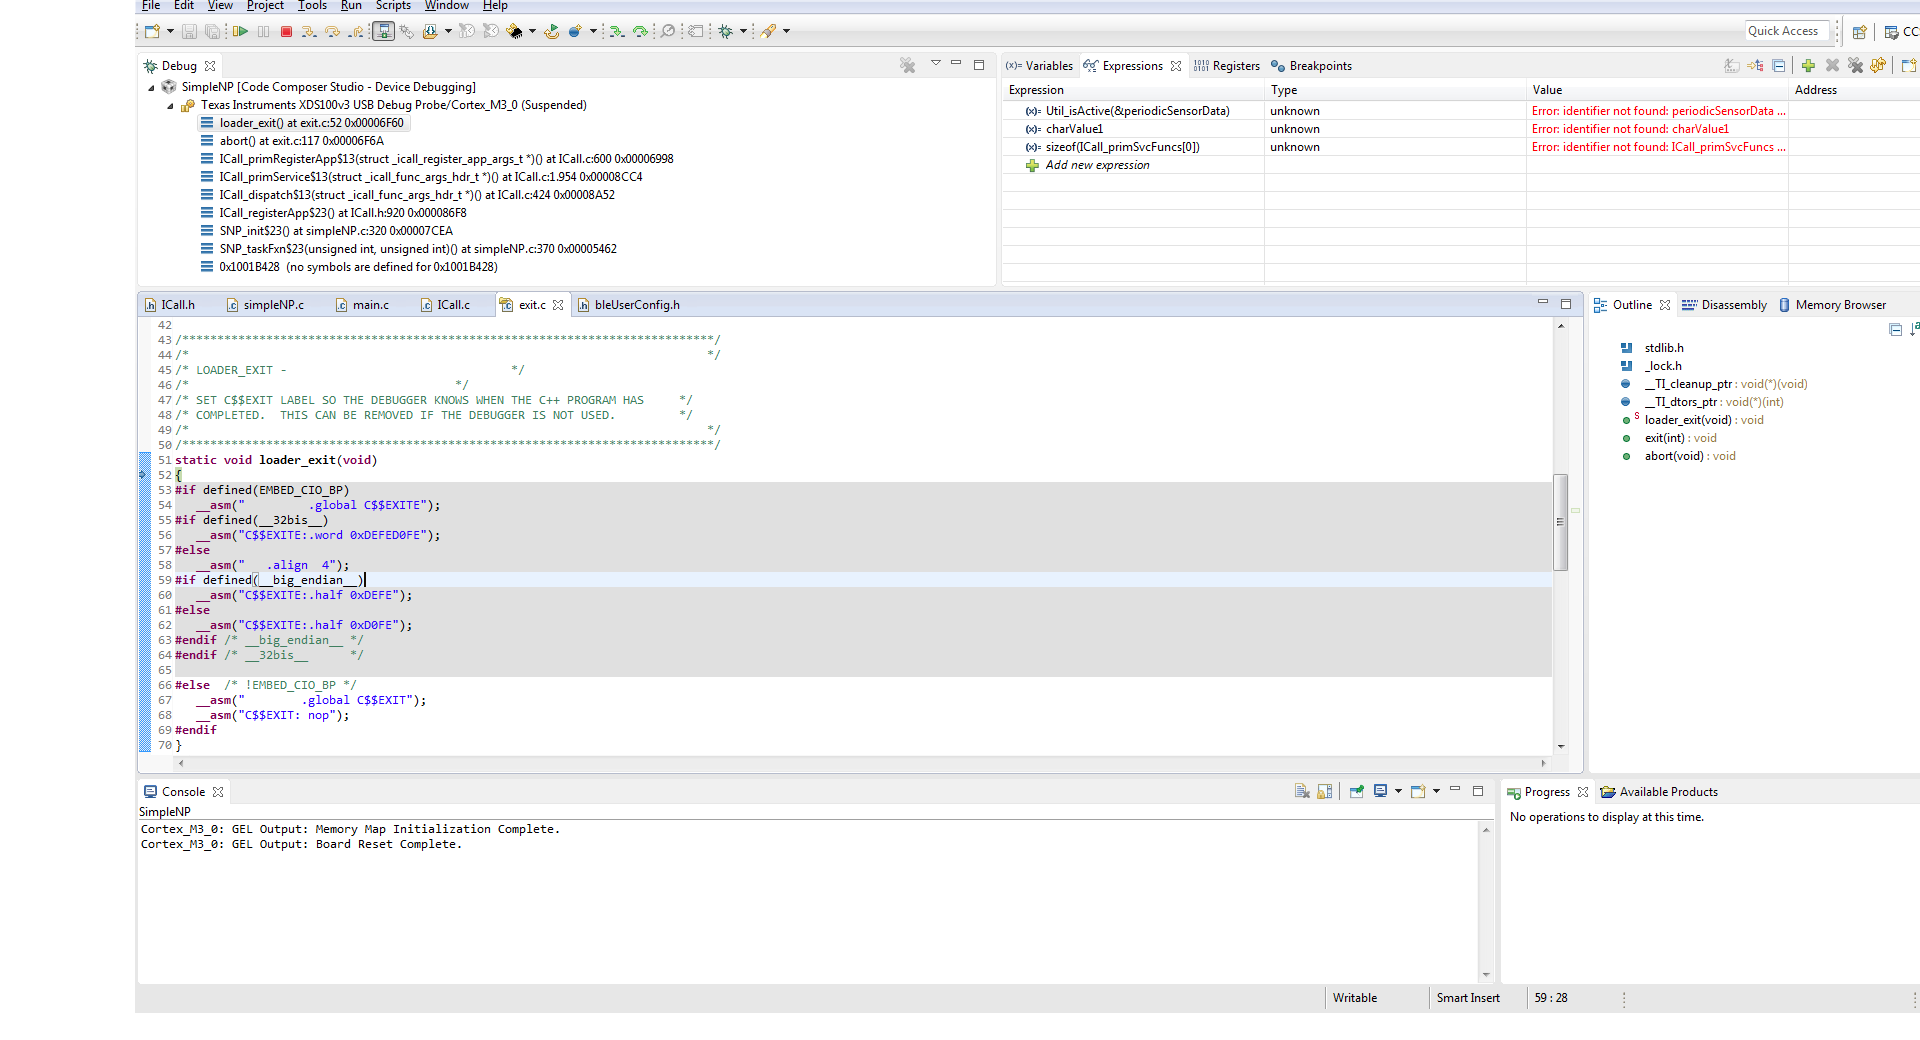1920x1040 pixels.
Task: Click the editor vertical scrollbar thumb
Action: (1560, 521)
